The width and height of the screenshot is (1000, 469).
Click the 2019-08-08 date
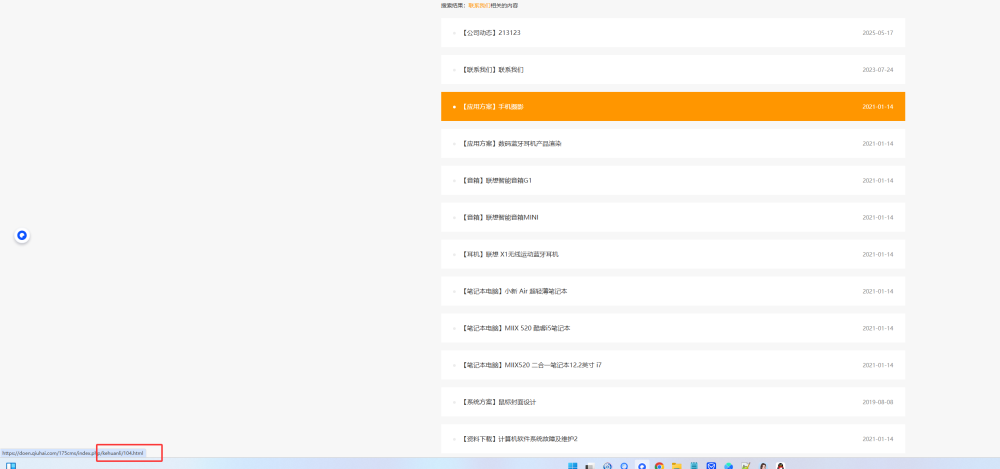tap(878, 402)
